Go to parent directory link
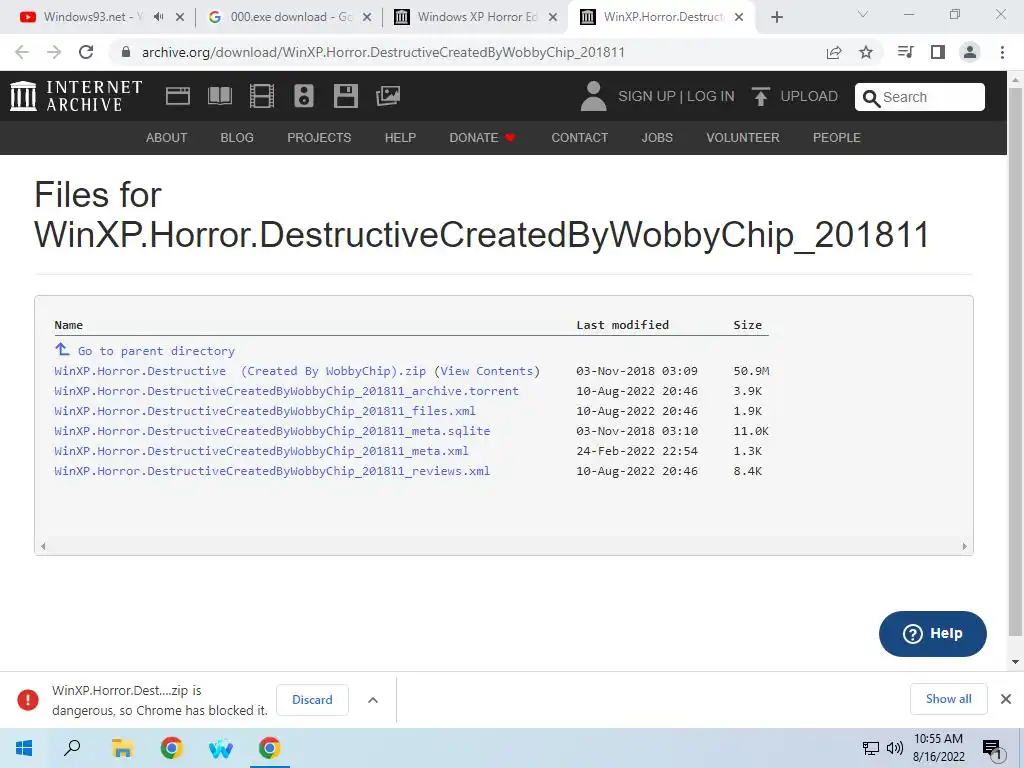 pyautogui.click(x=156, y=351)
